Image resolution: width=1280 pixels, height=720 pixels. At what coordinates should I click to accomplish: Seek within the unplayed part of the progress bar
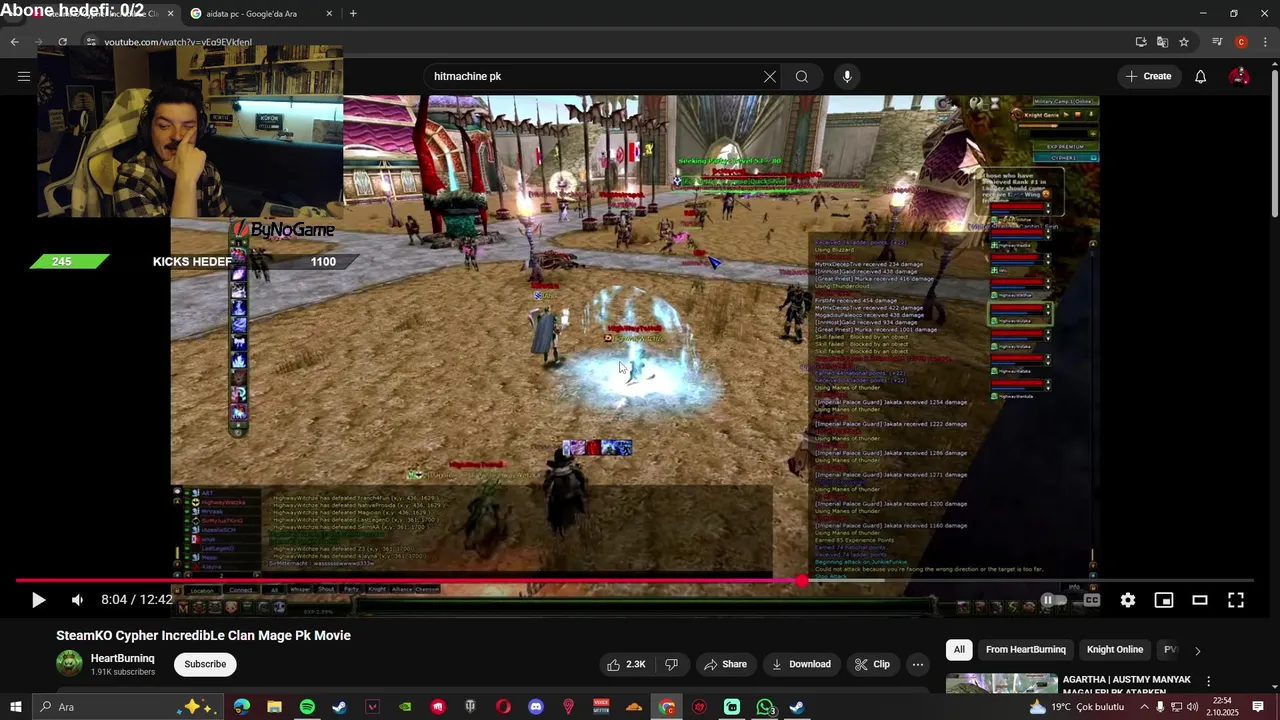[x=1030, y=580]
